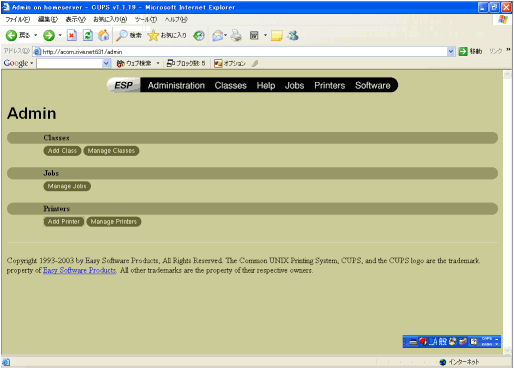This screenshot has height=368, width=514.
Task: Expand the Google search box dropdown
Action: pos(106,63)
